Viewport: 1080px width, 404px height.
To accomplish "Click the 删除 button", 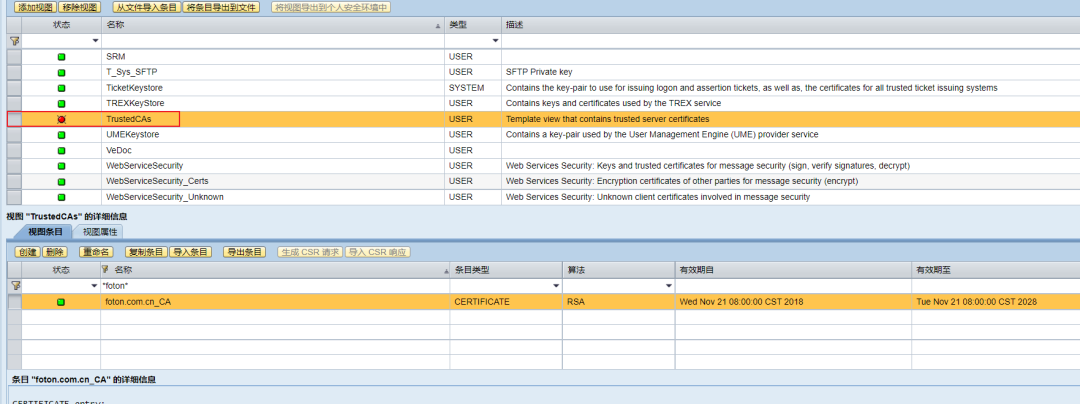I will point(55,252).
